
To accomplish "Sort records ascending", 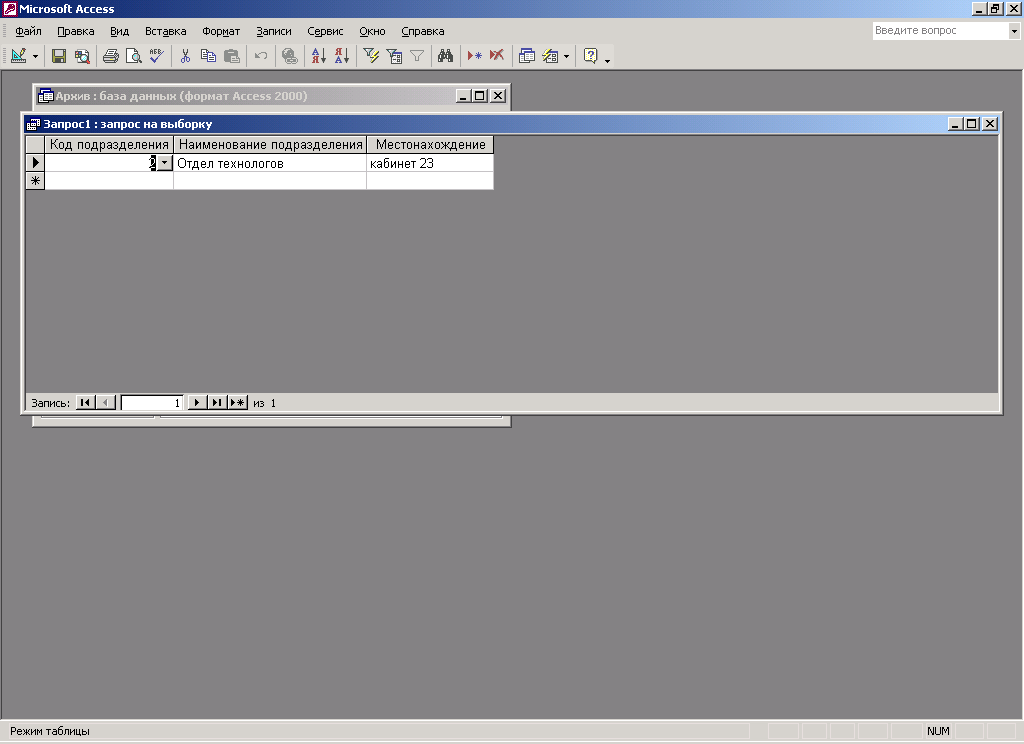I will coord(318,56).
